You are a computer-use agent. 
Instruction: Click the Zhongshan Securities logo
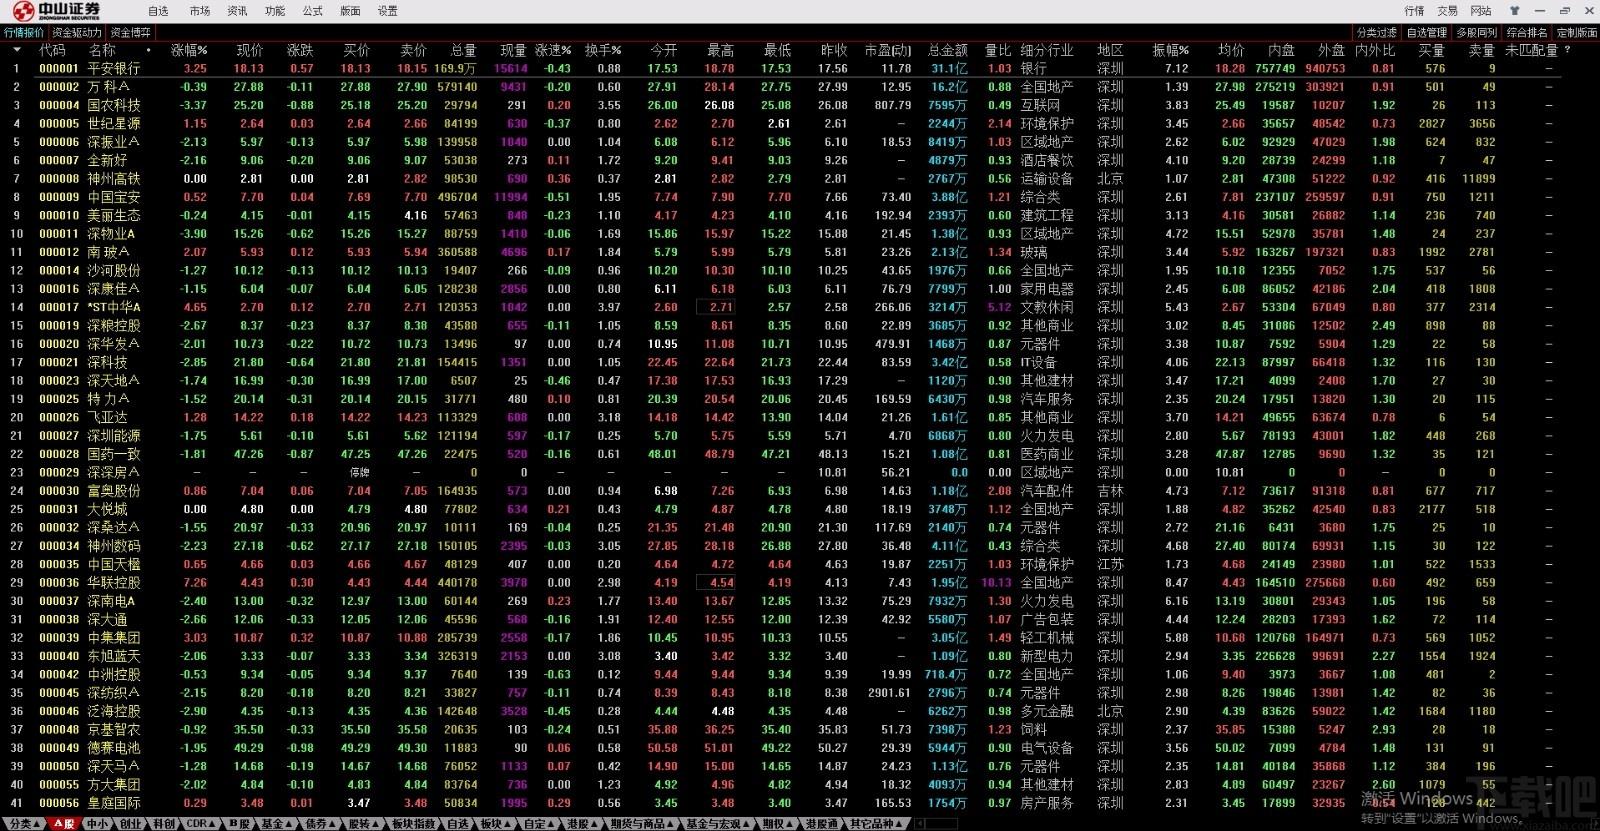(x=57, y=11)
